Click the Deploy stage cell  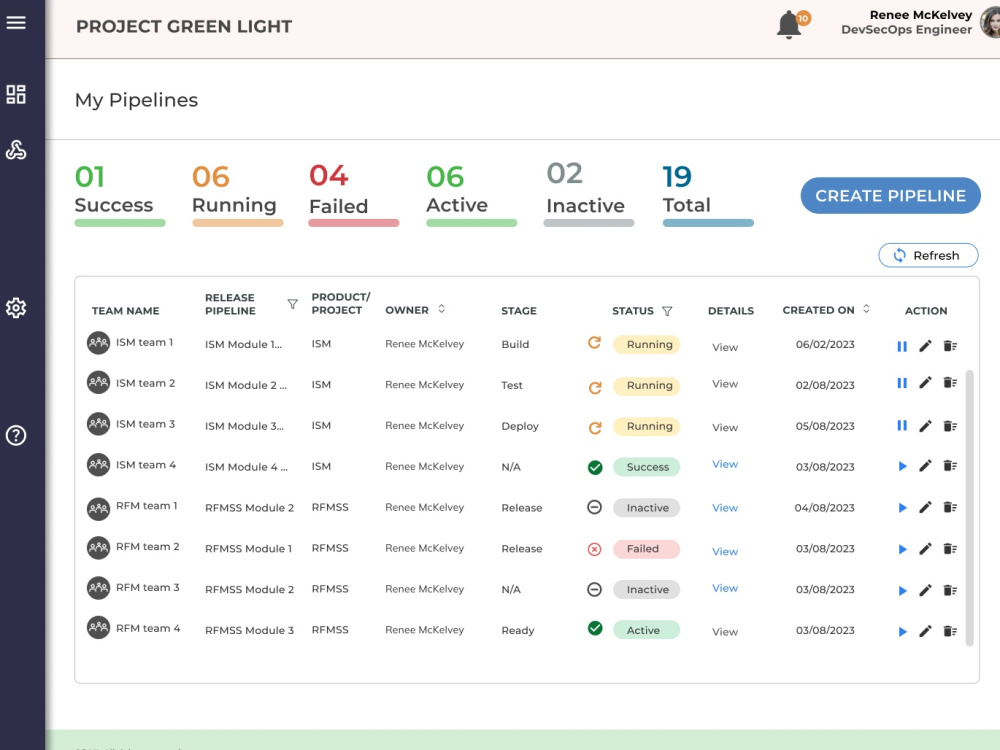pyautogui.click(x=520, y=426)
